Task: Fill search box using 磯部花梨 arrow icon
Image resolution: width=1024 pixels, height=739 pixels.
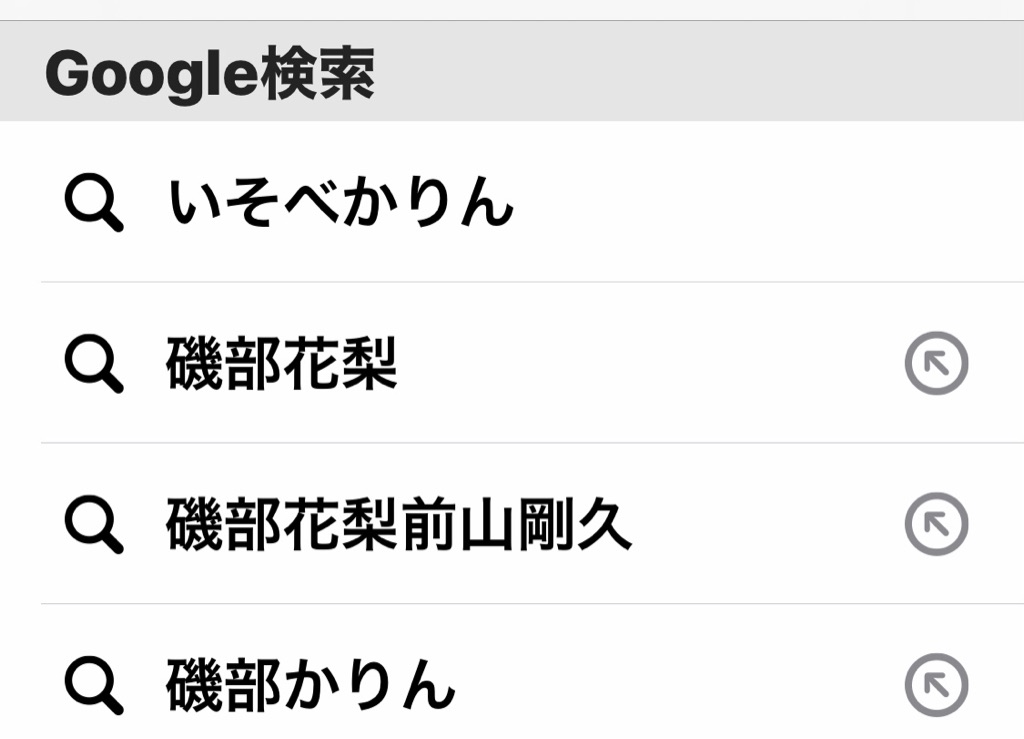Action: (936, 363)
